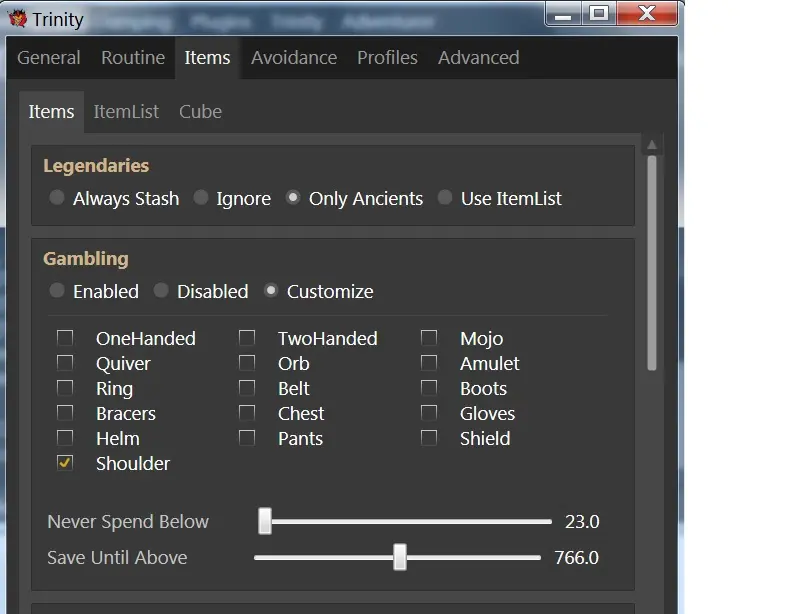Check the Bracers checkbox

coord(65,412)
